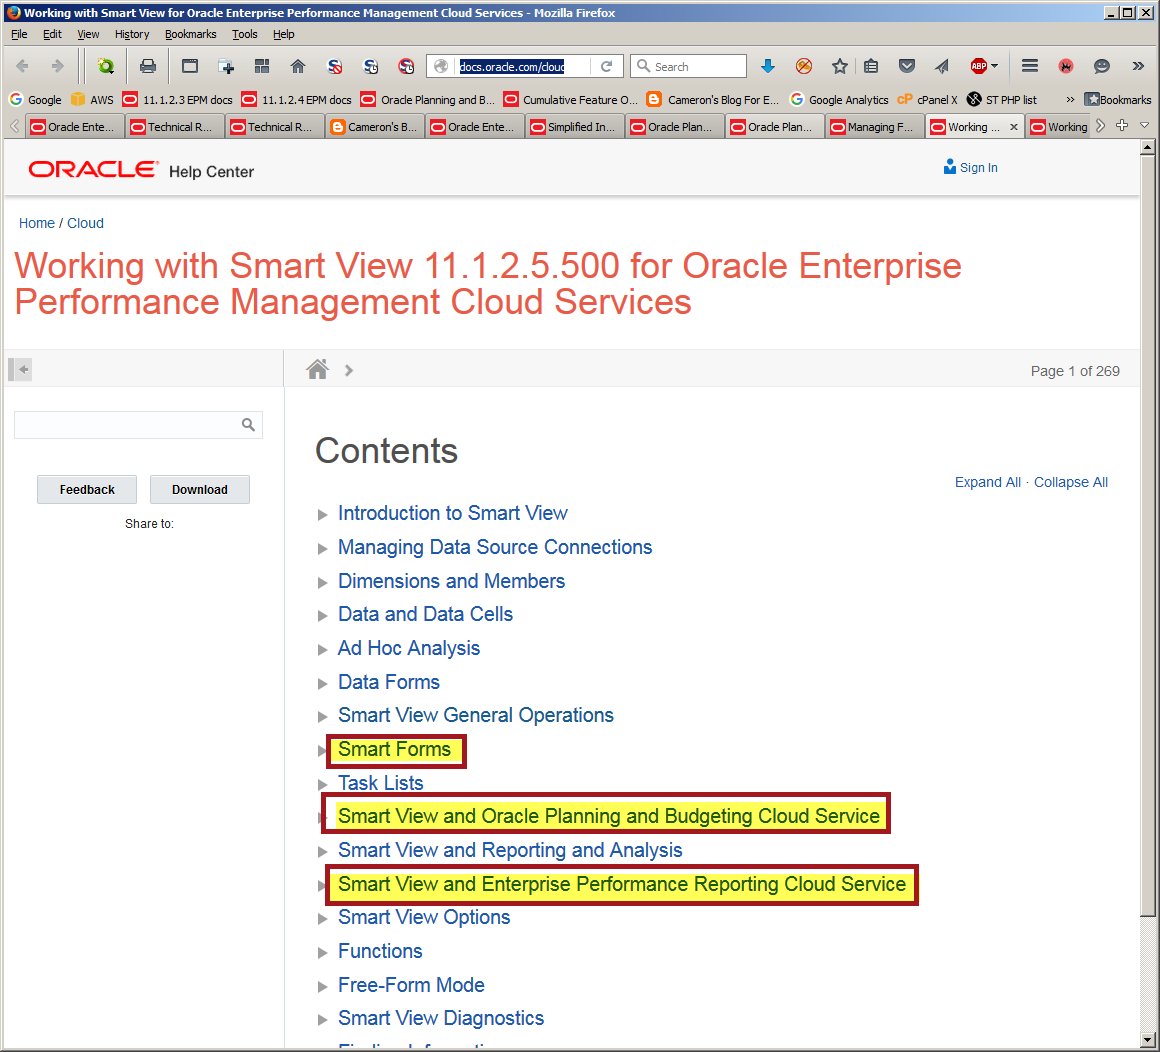
Task: Click the Oracle logo
Action: click(x=93, y=169)
